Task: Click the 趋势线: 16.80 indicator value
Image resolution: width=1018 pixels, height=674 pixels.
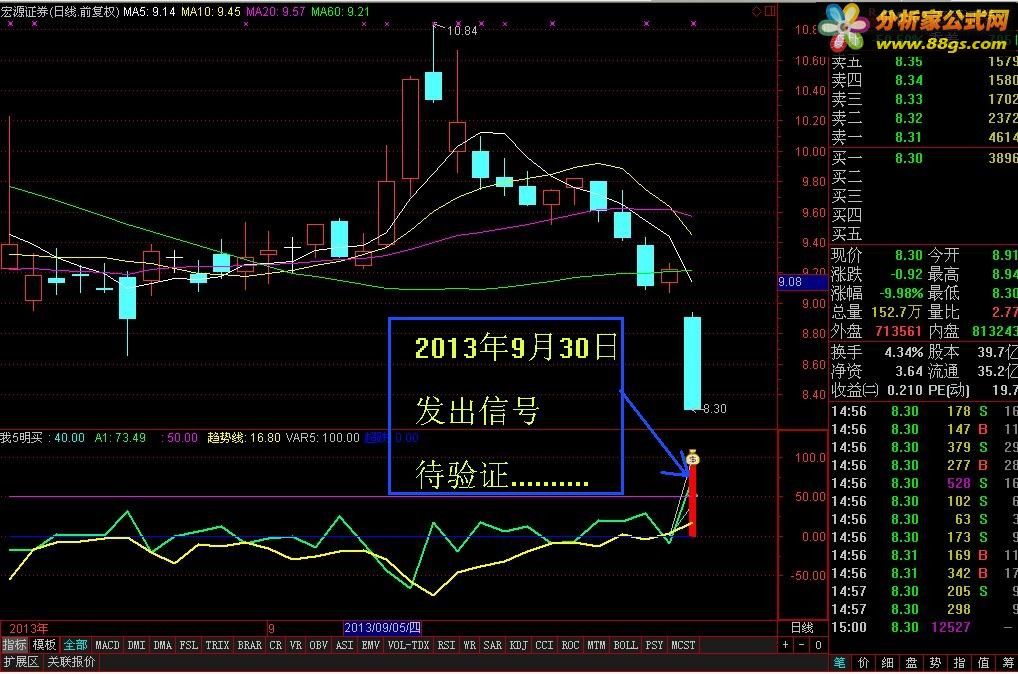Action: (244, 438)
